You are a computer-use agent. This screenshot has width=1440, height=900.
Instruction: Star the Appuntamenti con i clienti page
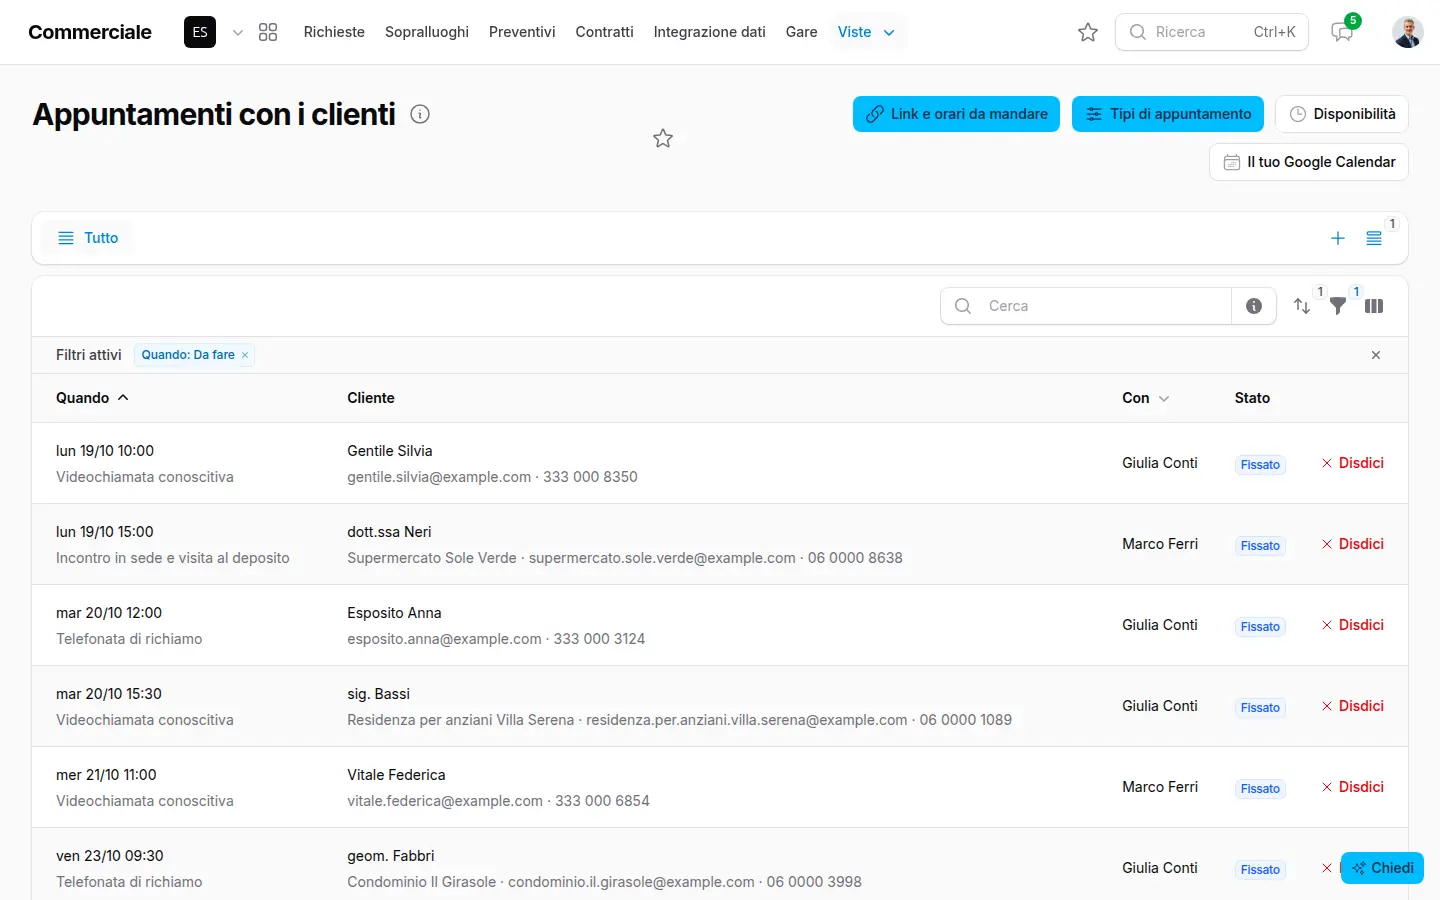[663, 138]
